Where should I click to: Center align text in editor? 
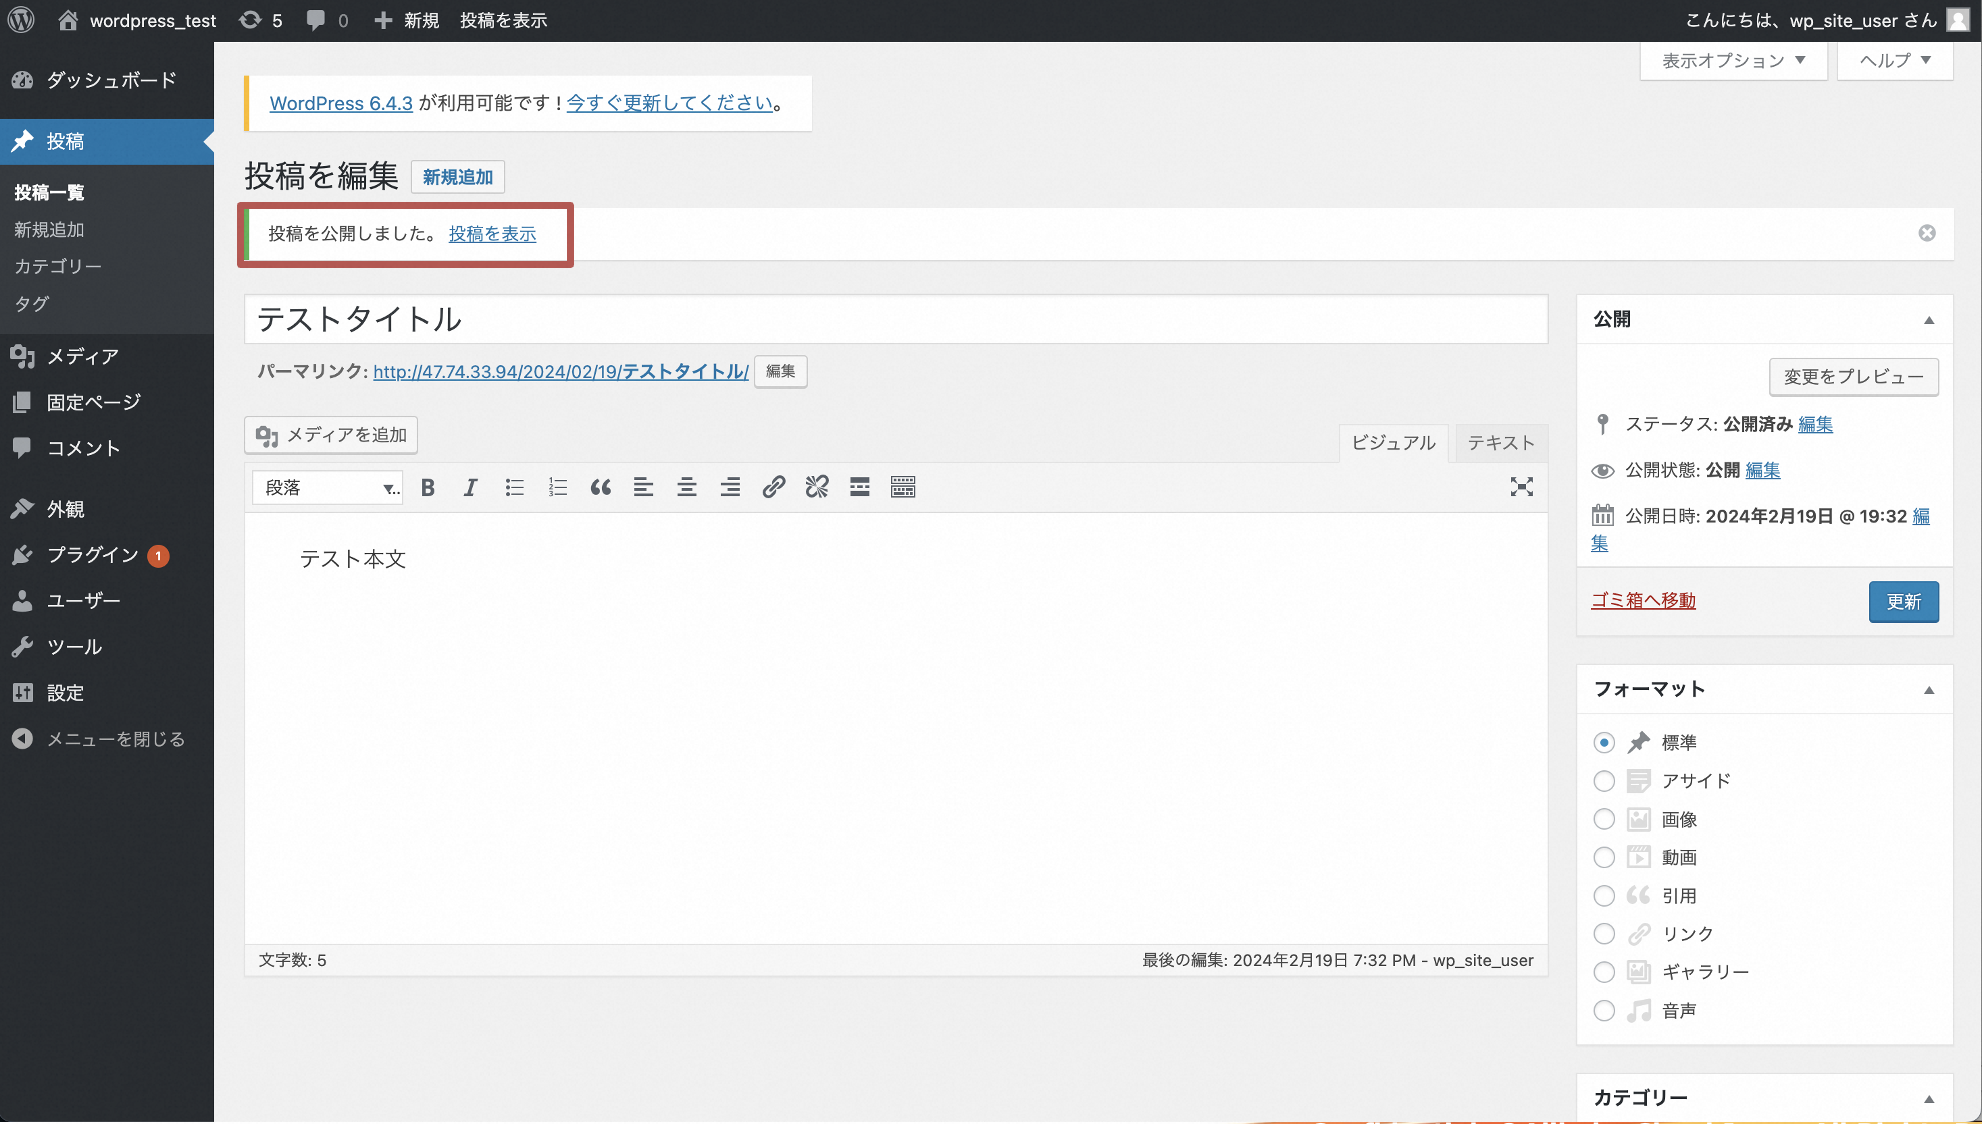click(687, 487)
